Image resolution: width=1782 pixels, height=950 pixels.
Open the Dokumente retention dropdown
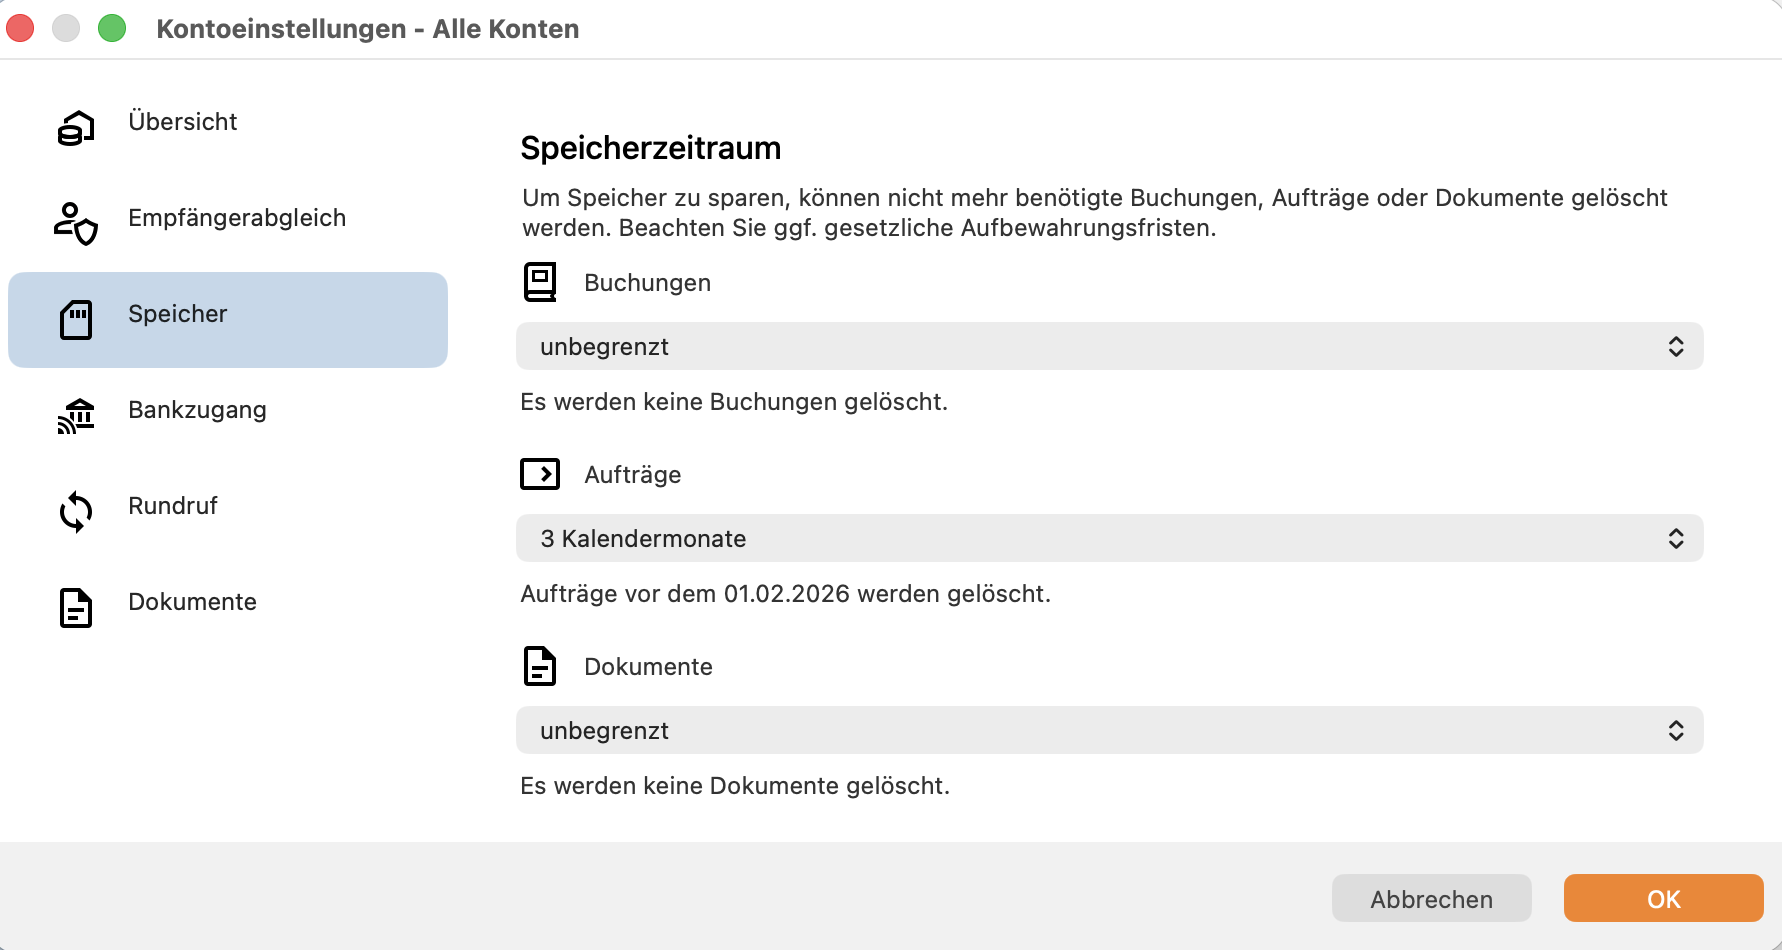click(x=1110, y=730)
